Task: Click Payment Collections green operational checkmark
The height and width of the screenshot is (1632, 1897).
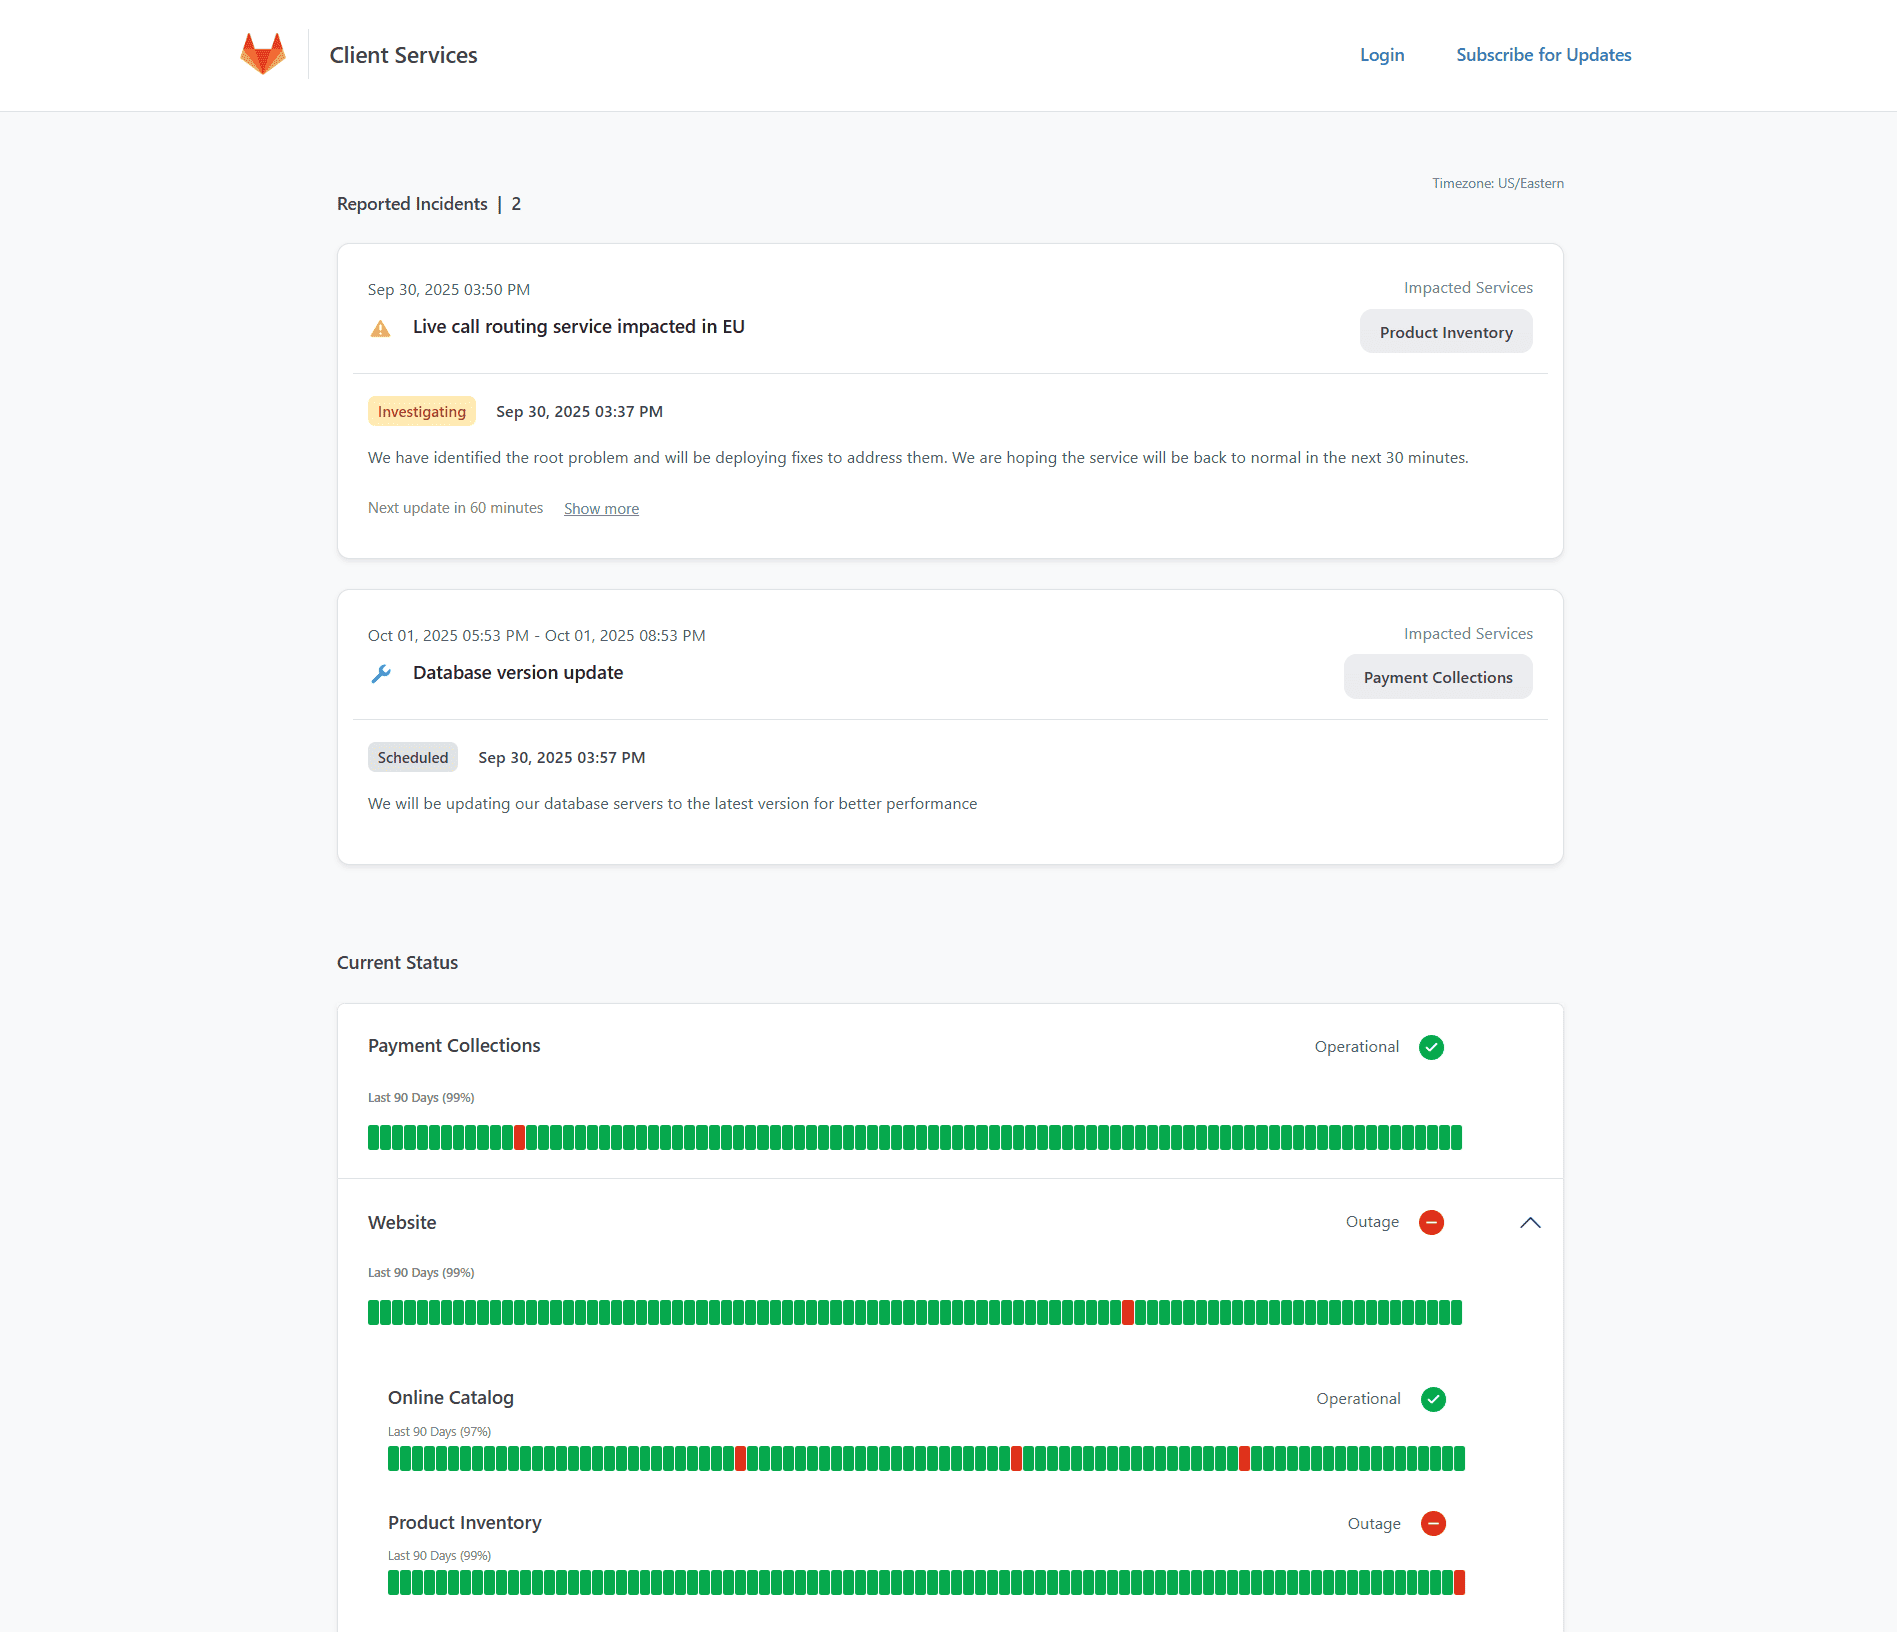Action: point(1431,1047)
